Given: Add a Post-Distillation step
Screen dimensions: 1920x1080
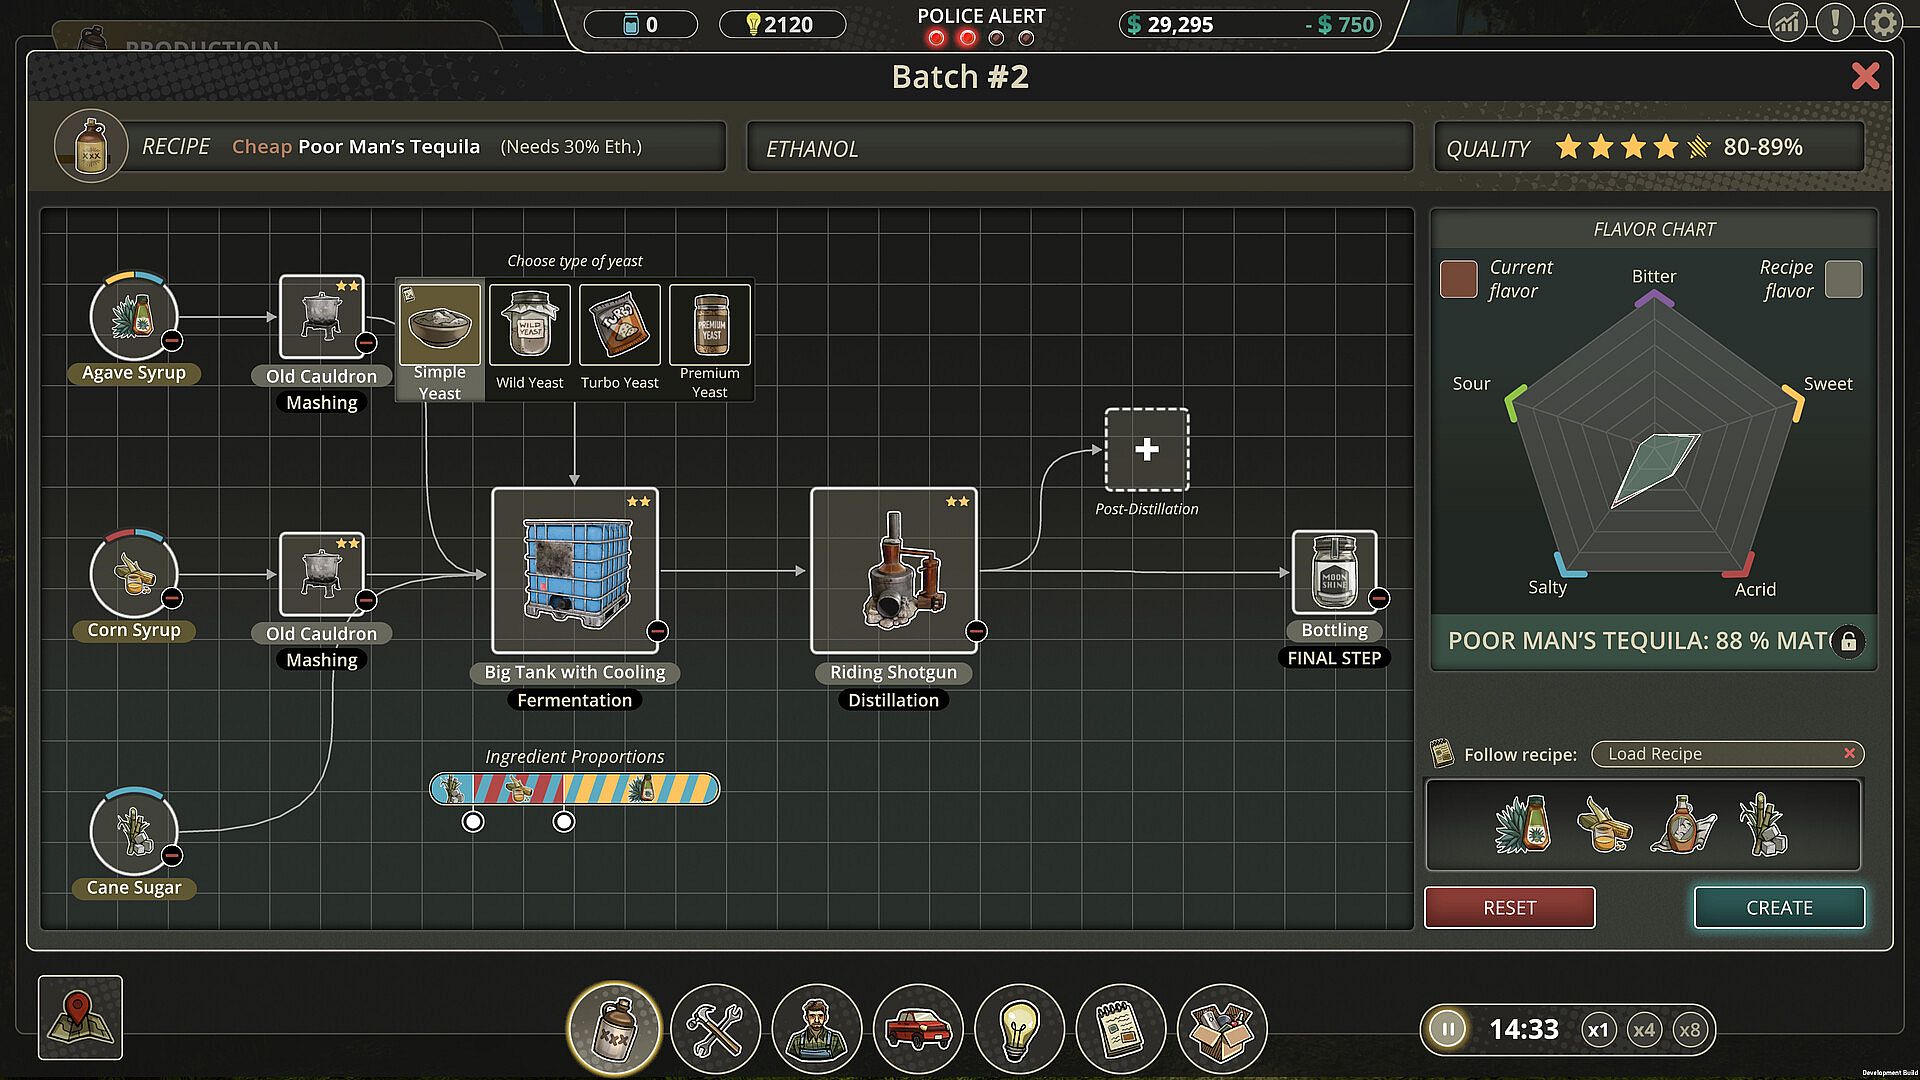Looking at the screenshot, I should coord(1146,449).
